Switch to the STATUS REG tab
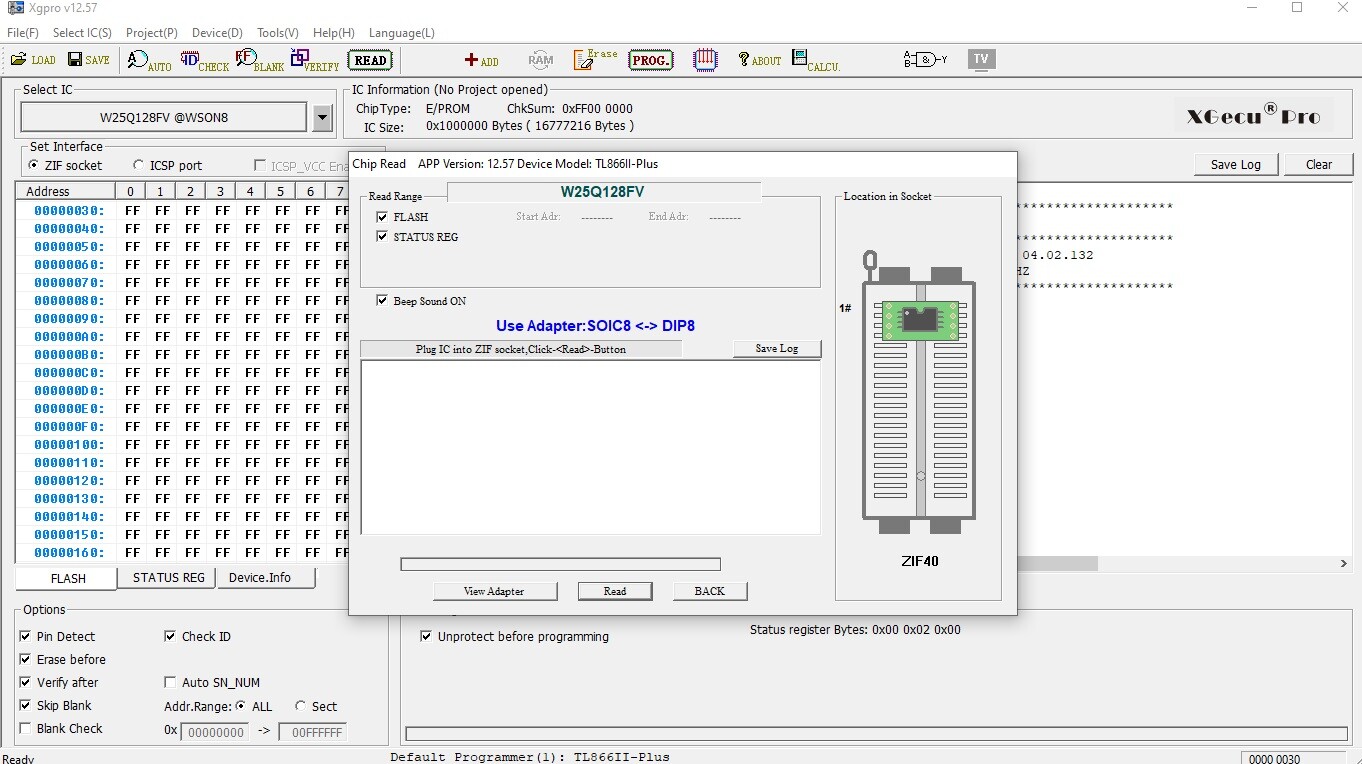The width and height of the screenshot is (1362, 764). (x=168, y=578)
